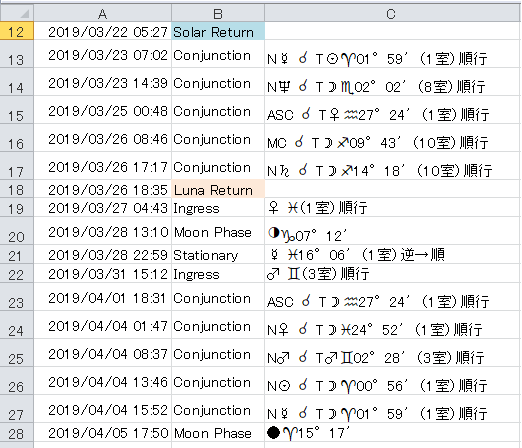Select row 22 header
Screen dimensions: 522x448
point(16,274)
